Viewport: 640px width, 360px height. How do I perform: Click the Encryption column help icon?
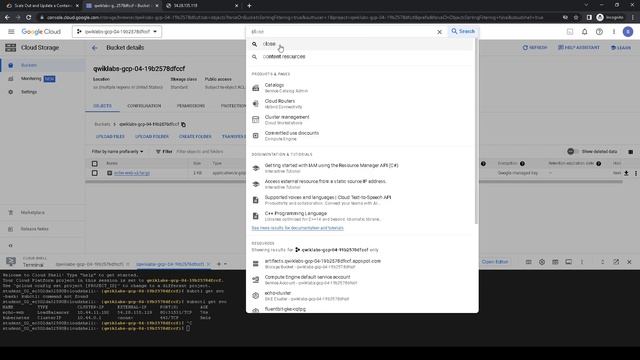522,163
